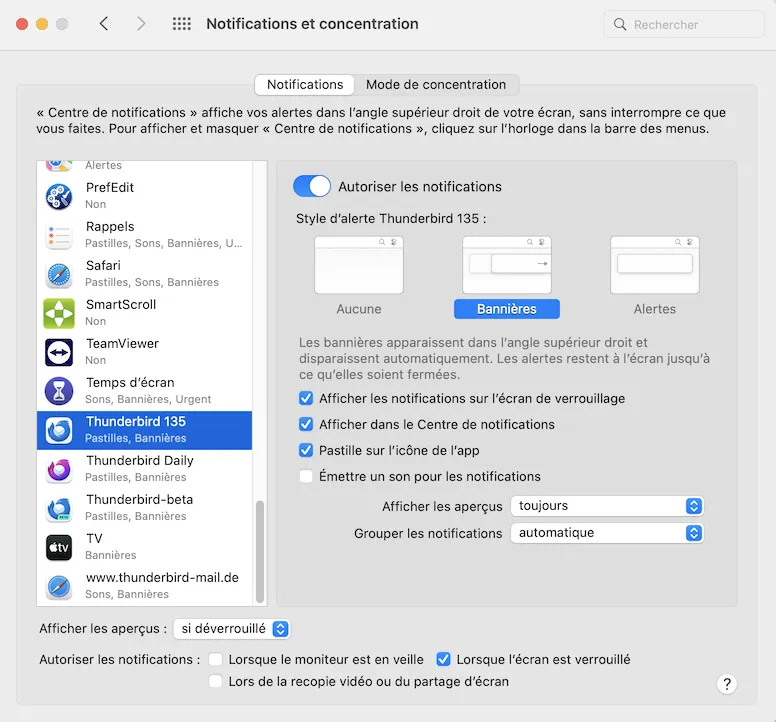Select TV in the app list

[x=145, y=547]
